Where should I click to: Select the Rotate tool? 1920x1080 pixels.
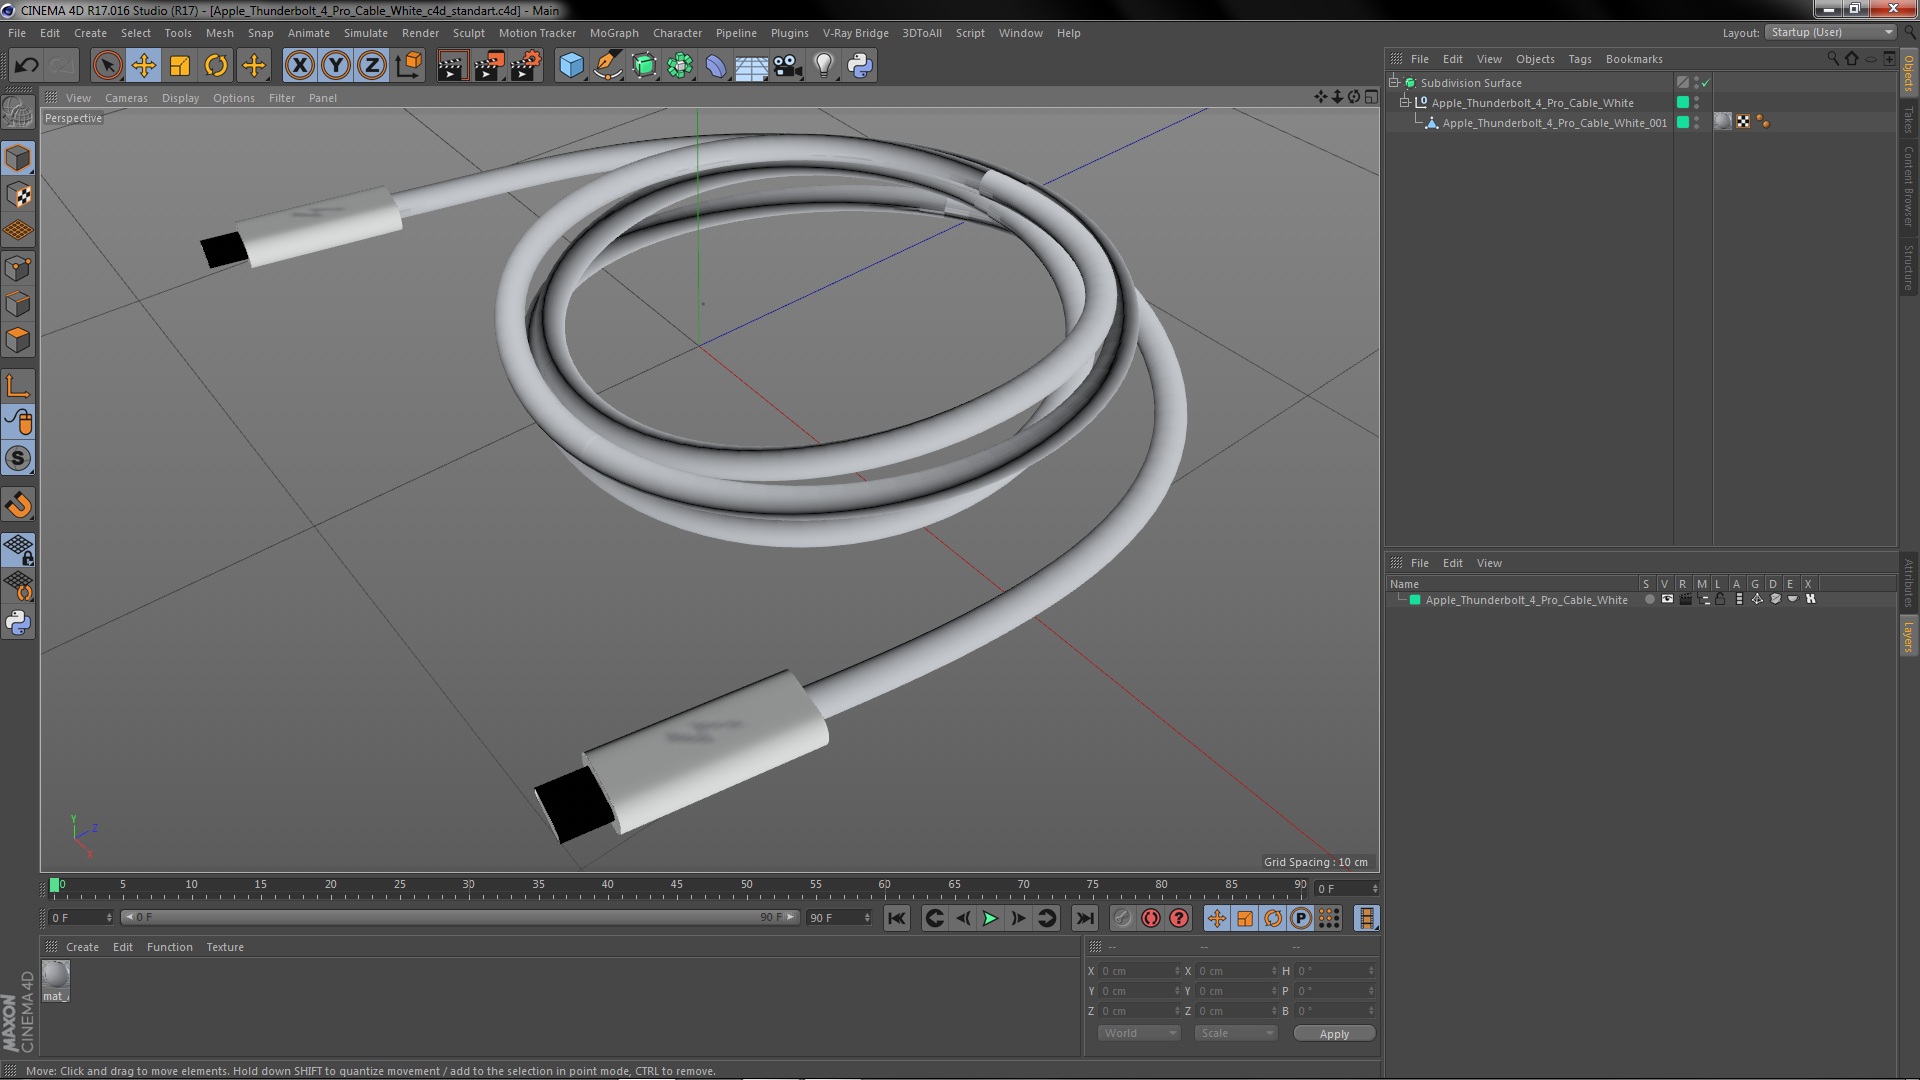coord(216,66)
